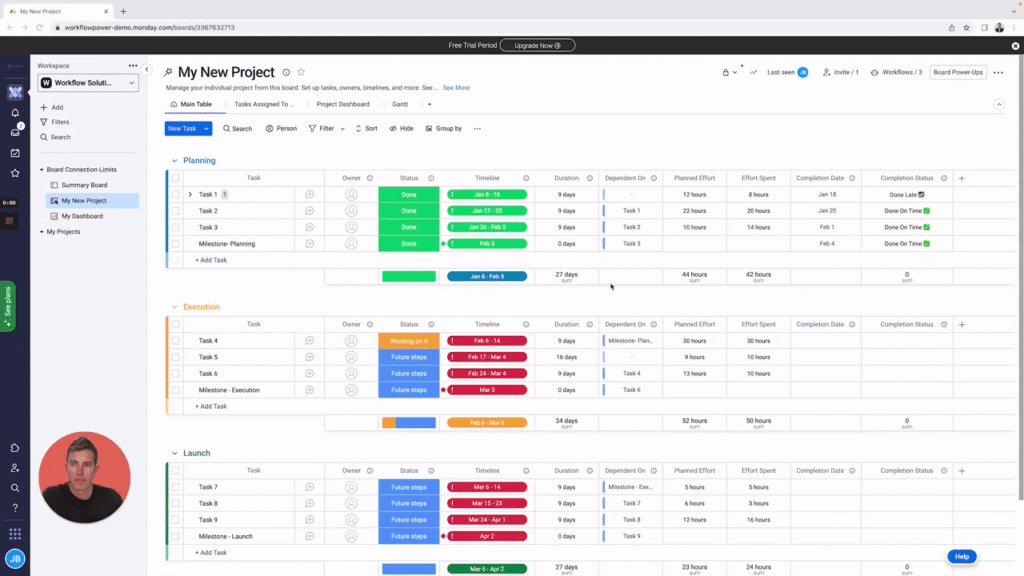
Task: Select the Task 4 row checkbox
Action: point(176,341)
